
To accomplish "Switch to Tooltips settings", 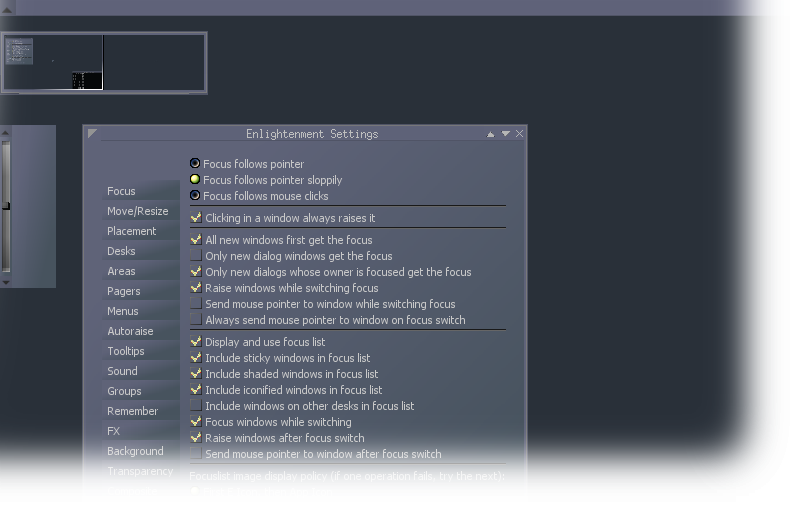I will 141,351.
